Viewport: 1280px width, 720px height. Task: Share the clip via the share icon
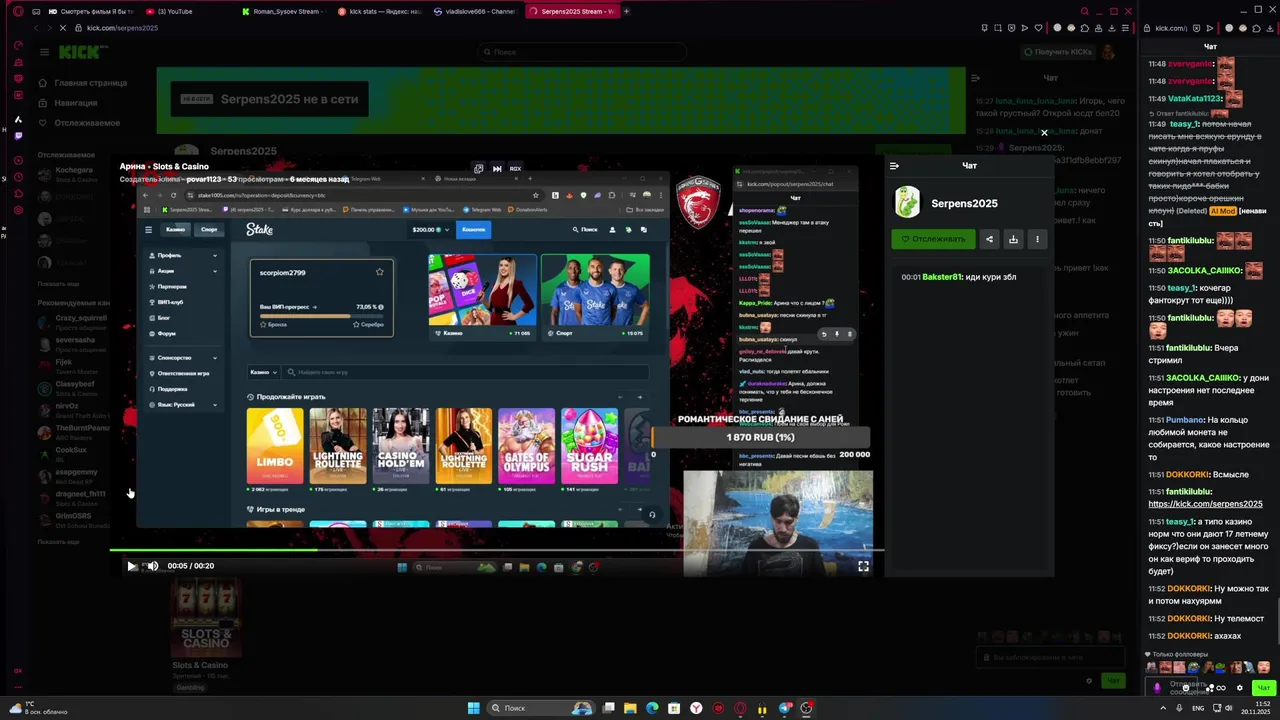[x=989, y=239]
